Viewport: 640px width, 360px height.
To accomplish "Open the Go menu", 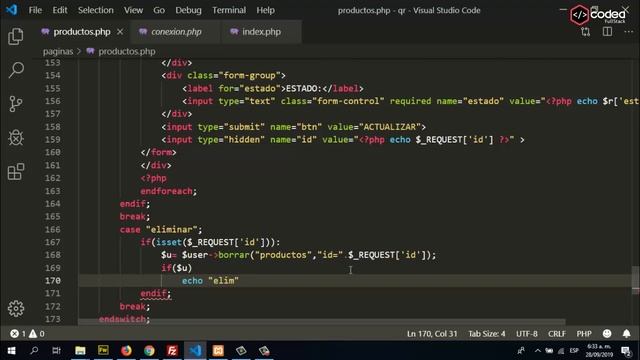I will [159, 10].
